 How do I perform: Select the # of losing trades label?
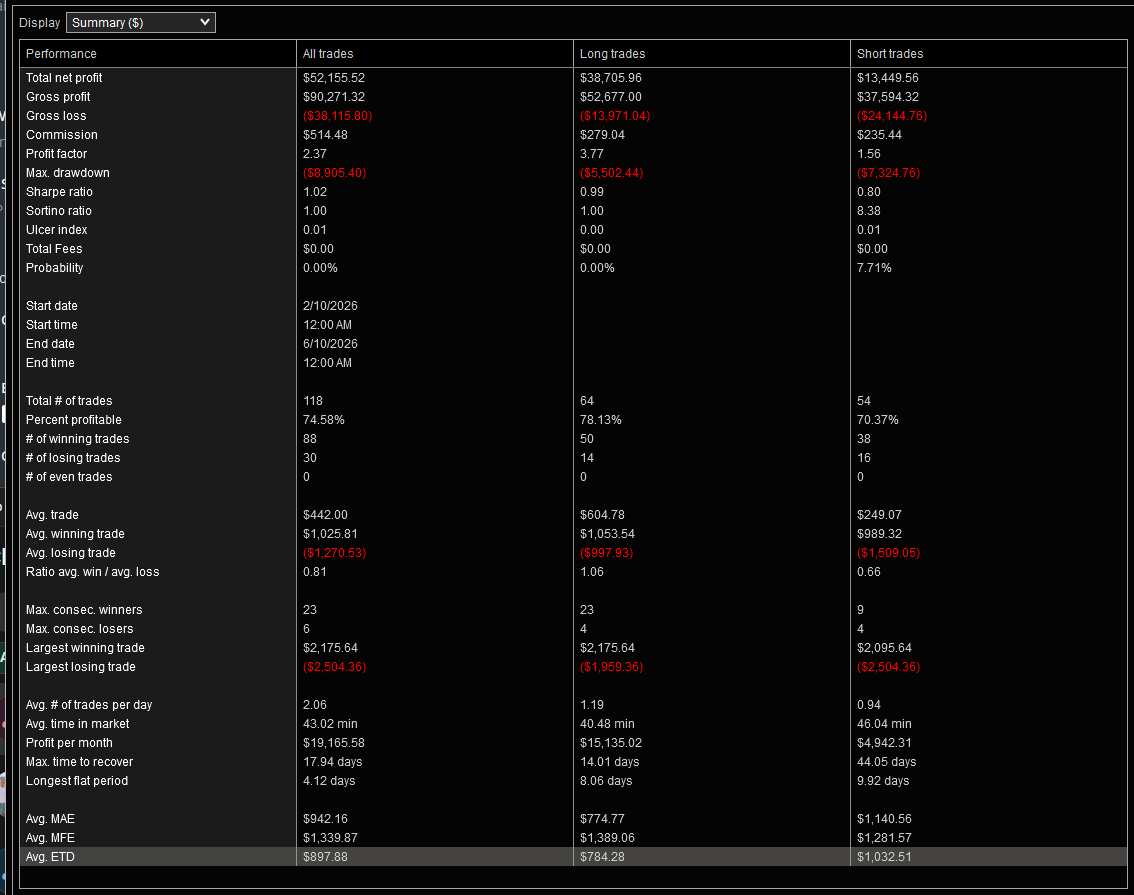click(73, 458)
